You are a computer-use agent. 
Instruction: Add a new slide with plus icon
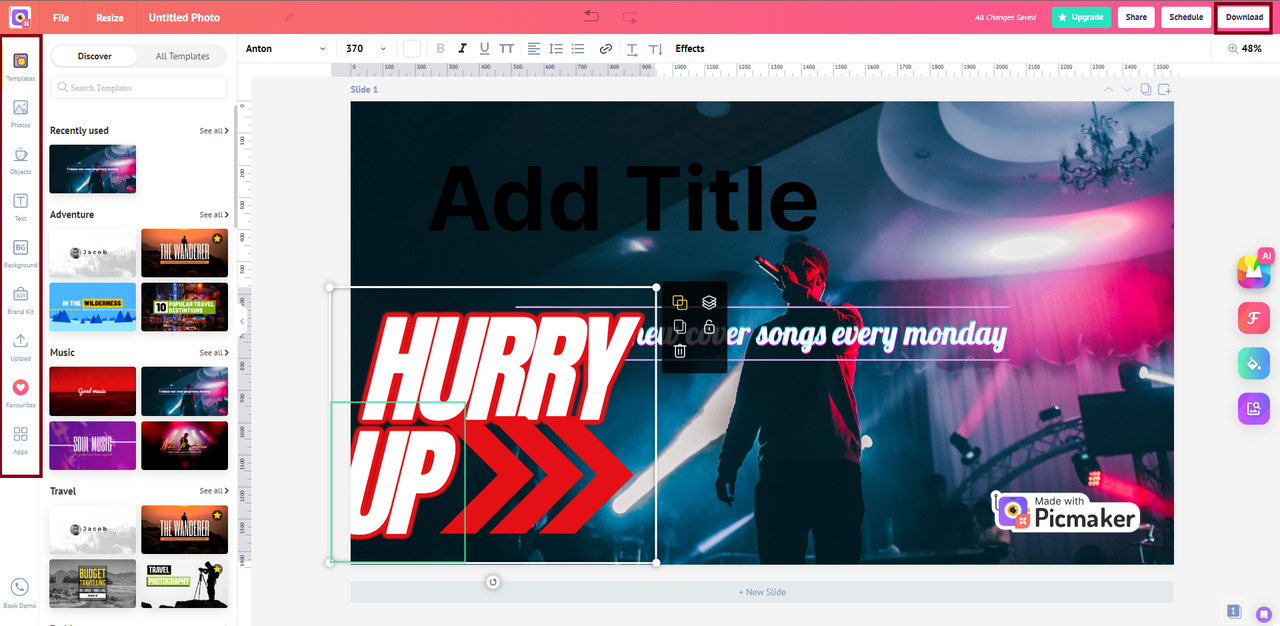[x=1164, y=89]
